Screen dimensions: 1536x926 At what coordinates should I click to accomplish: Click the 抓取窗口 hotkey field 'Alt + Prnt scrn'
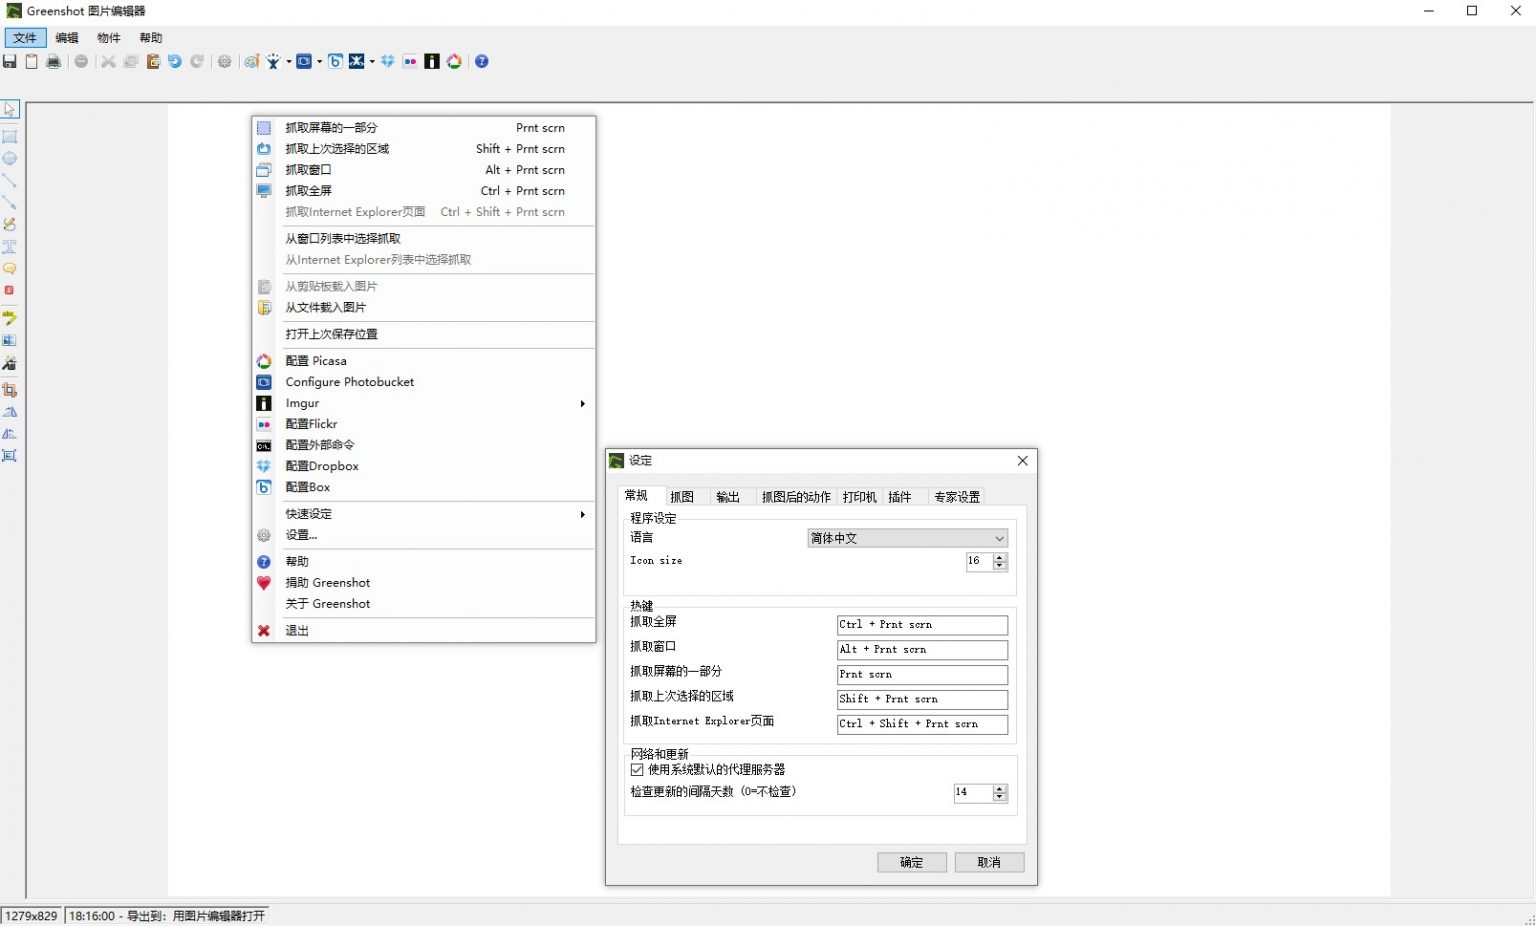922,650
